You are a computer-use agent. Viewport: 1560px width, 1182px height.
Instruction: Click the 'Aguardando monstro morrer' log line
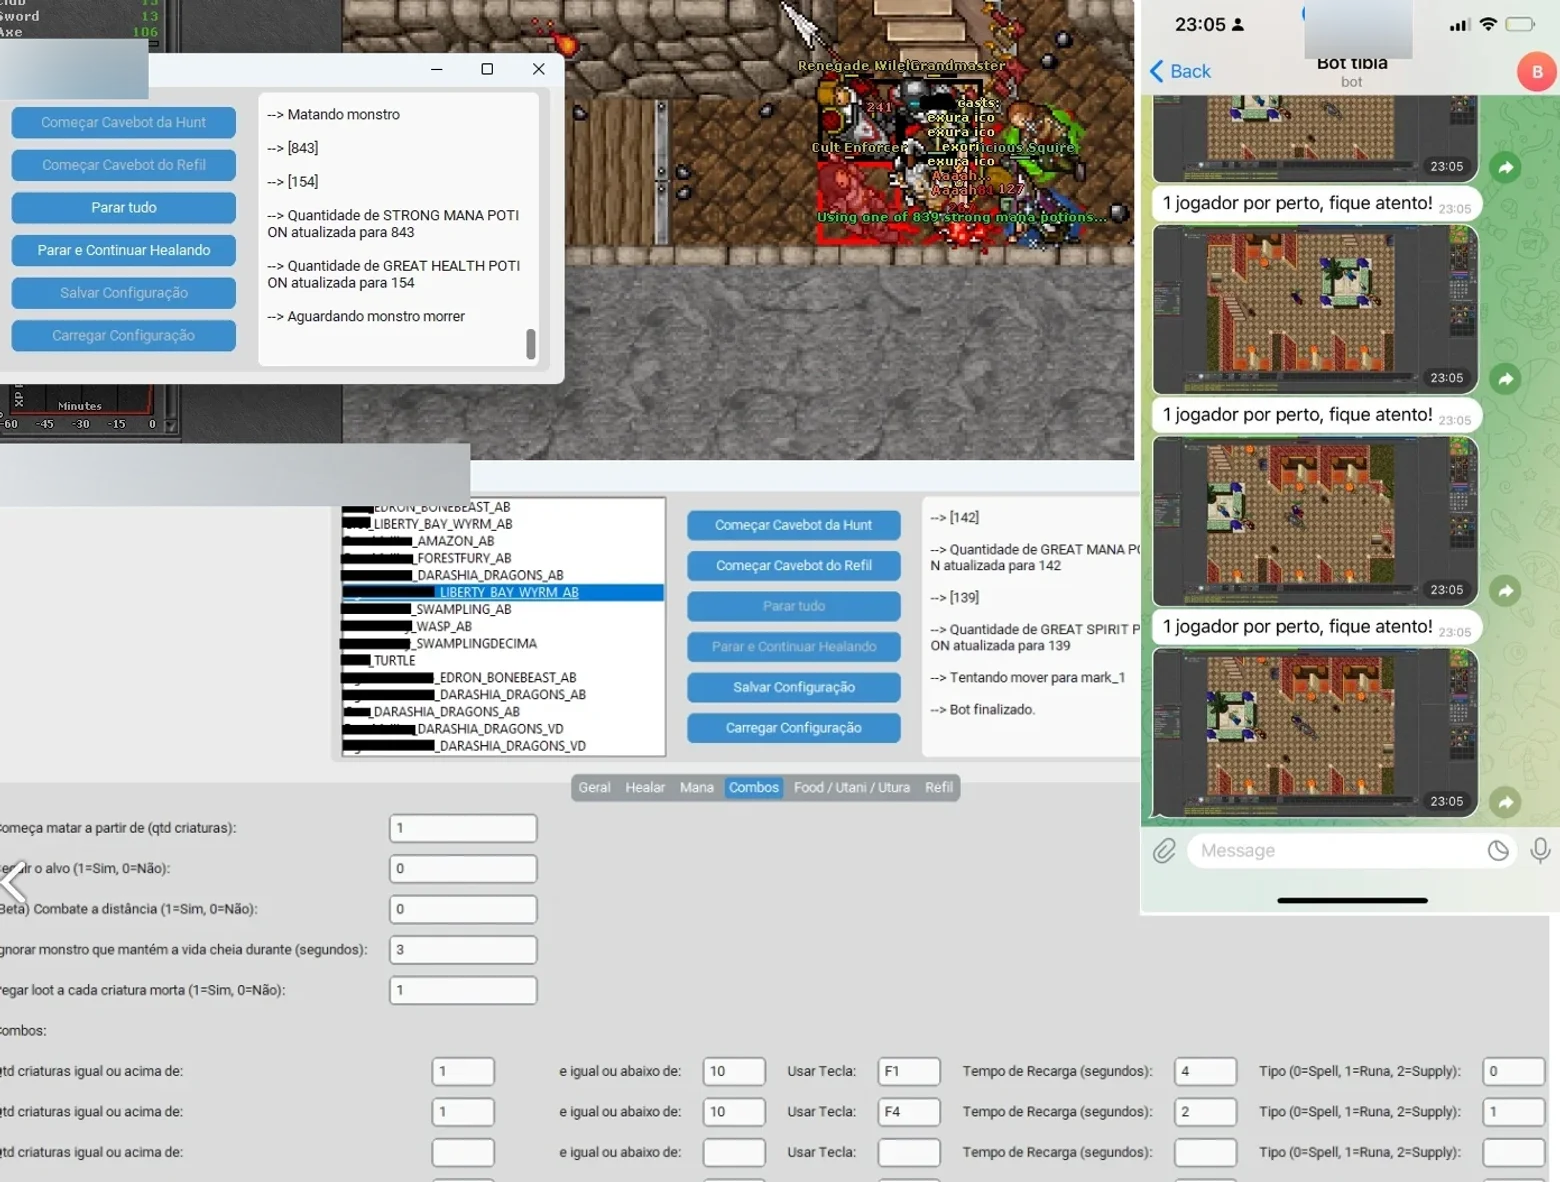(x=366, y=317)
